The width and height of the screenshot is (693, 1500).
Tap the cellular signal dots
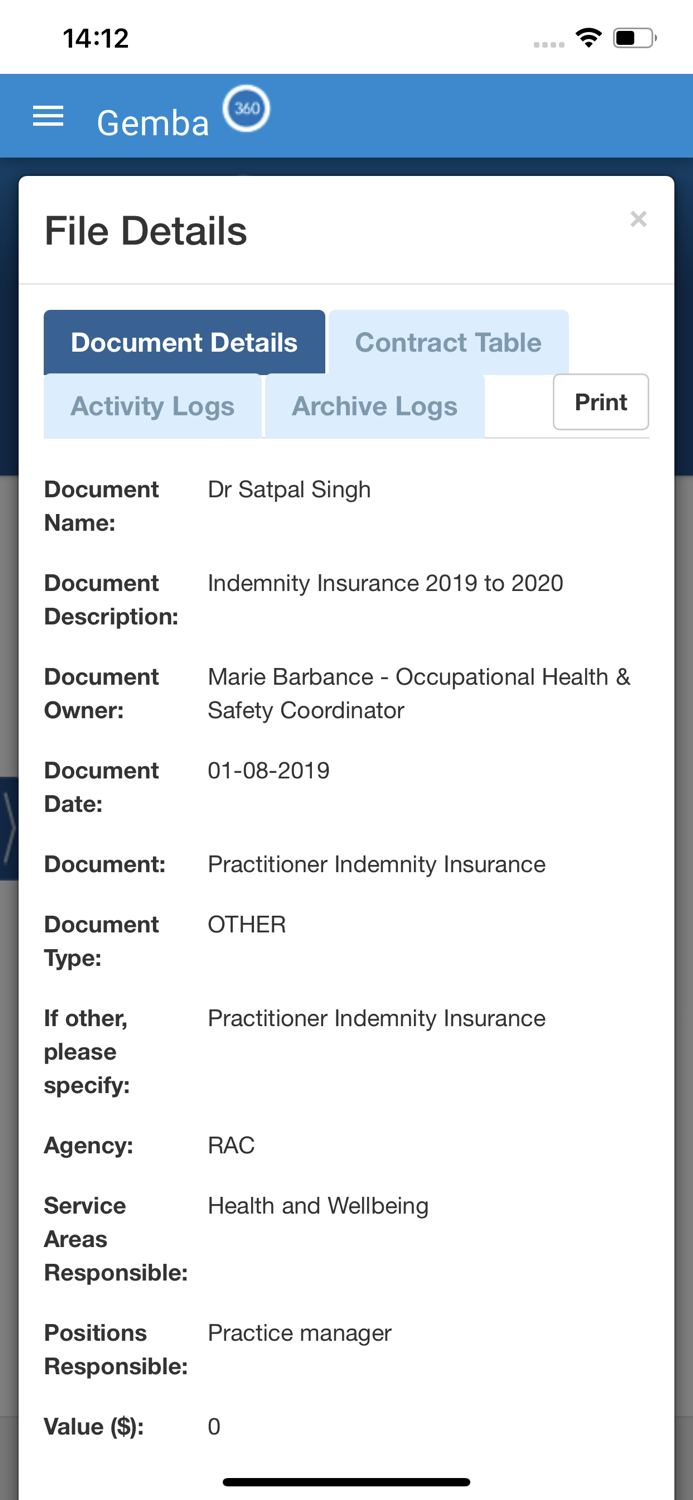point(548,44)
